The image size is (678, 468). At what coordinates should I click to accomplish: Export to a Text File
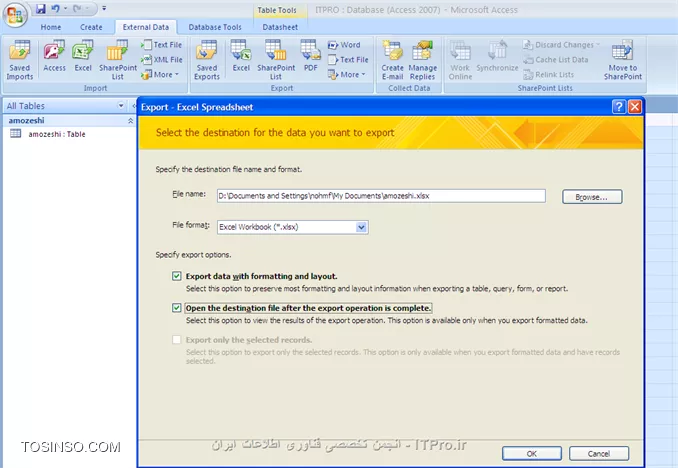pyautogui.click(x=348, y=60)
